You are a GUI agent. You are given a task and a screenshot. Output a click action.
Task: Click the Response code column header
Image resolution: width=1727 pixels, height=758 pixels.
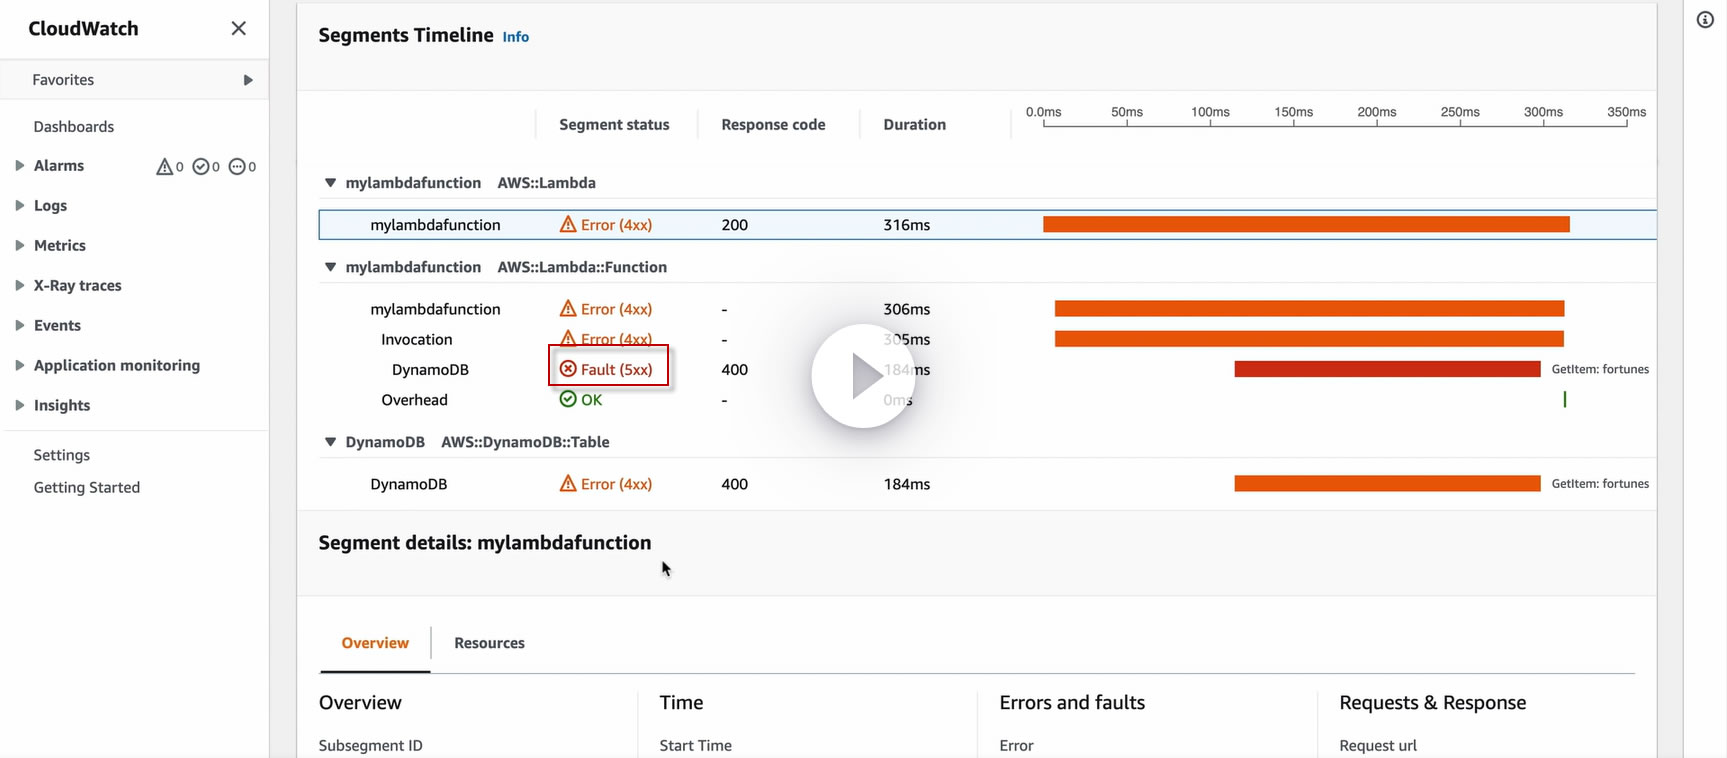click(773, 125)
